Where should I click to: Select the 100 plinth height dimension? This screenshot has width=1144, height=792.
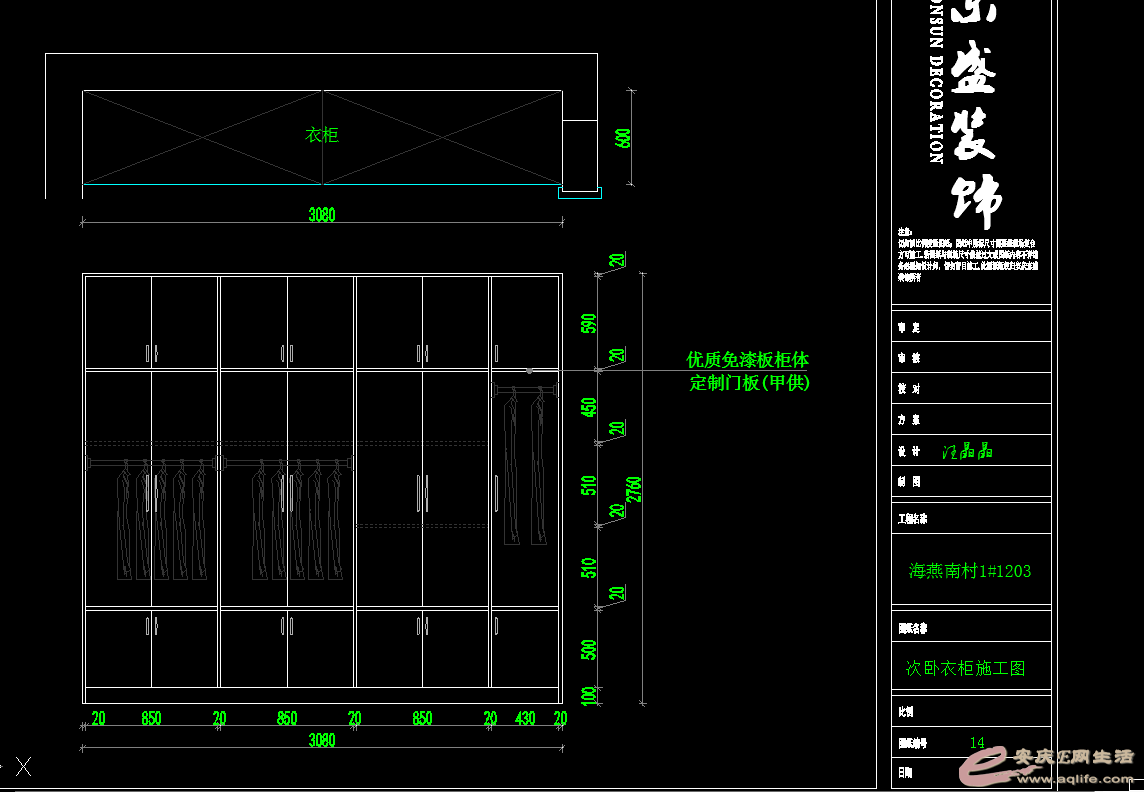click(589, 694)
